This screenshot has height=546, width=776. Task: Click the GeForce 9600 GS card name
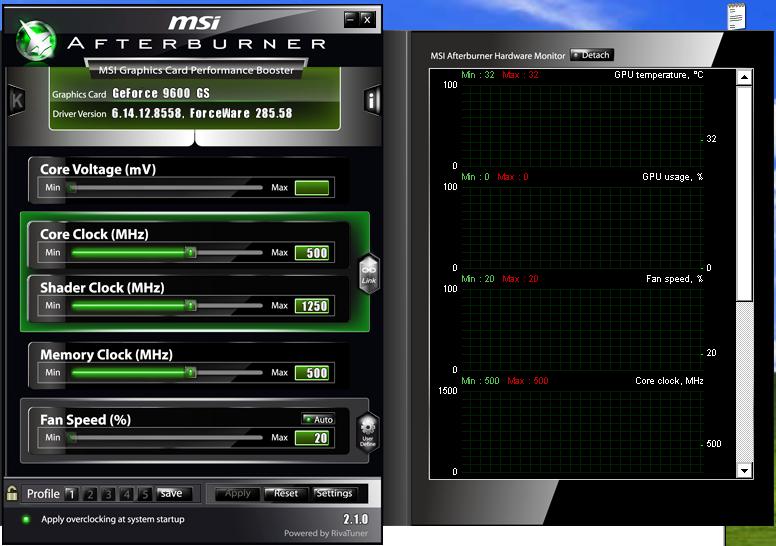tap(161, 93)
